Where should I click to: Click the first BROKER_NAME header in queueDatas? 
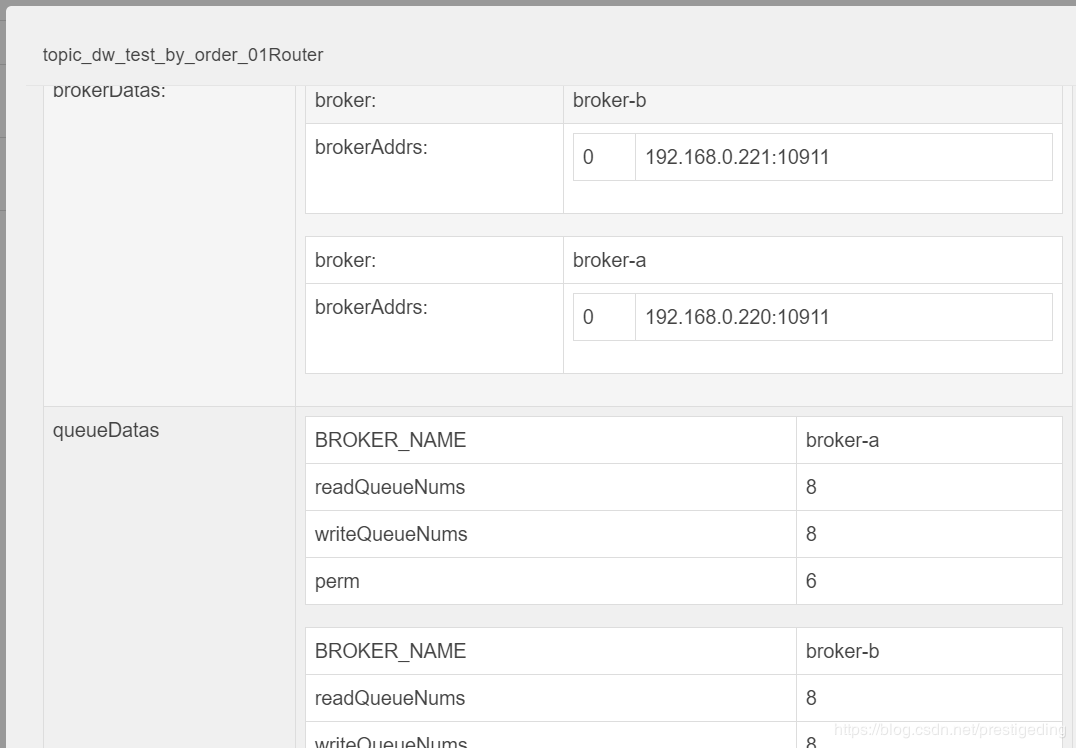pos(390,440)
